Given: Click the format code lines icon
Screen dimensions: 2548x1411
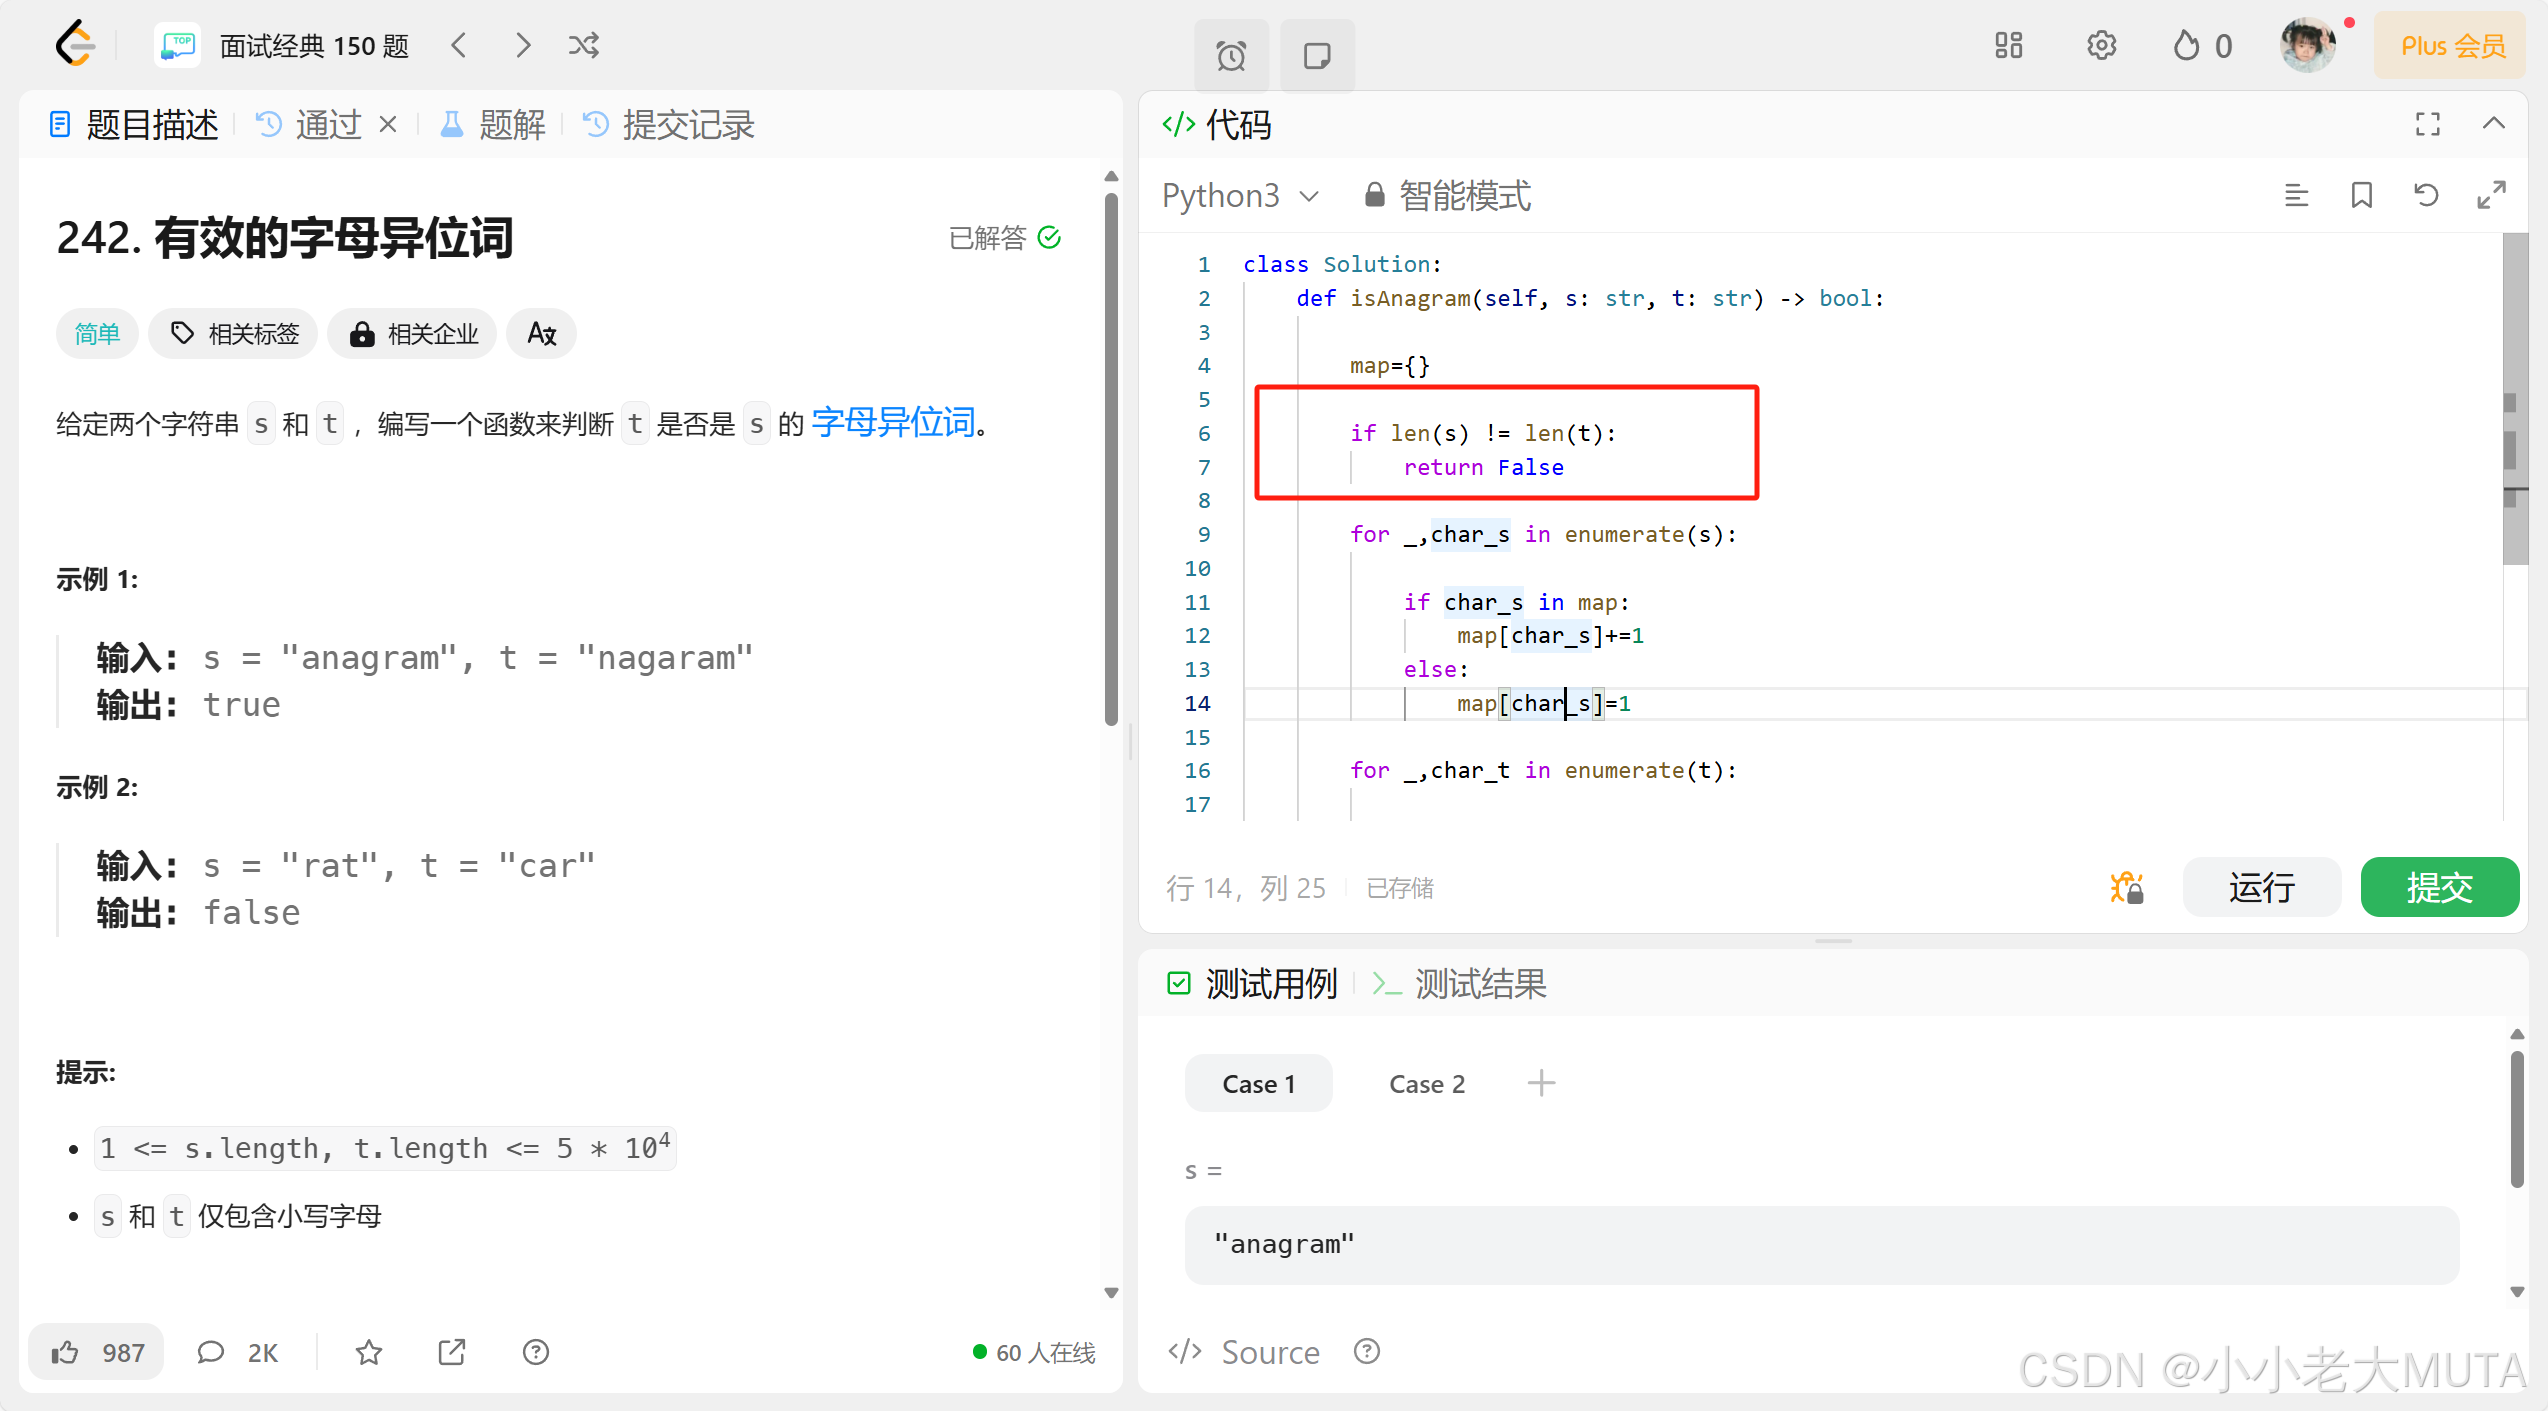Looking at the screenshot, I should [x=2296, y=195].
